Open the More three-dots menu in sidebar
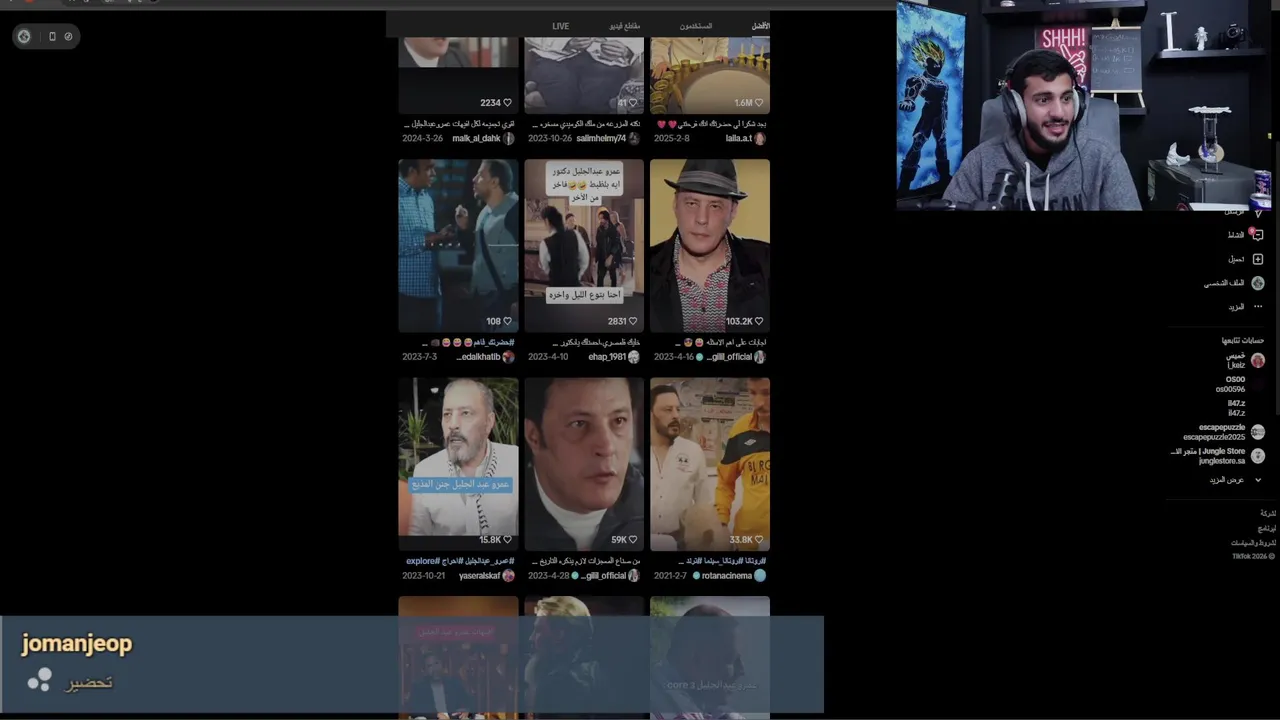 [1258, 307]
